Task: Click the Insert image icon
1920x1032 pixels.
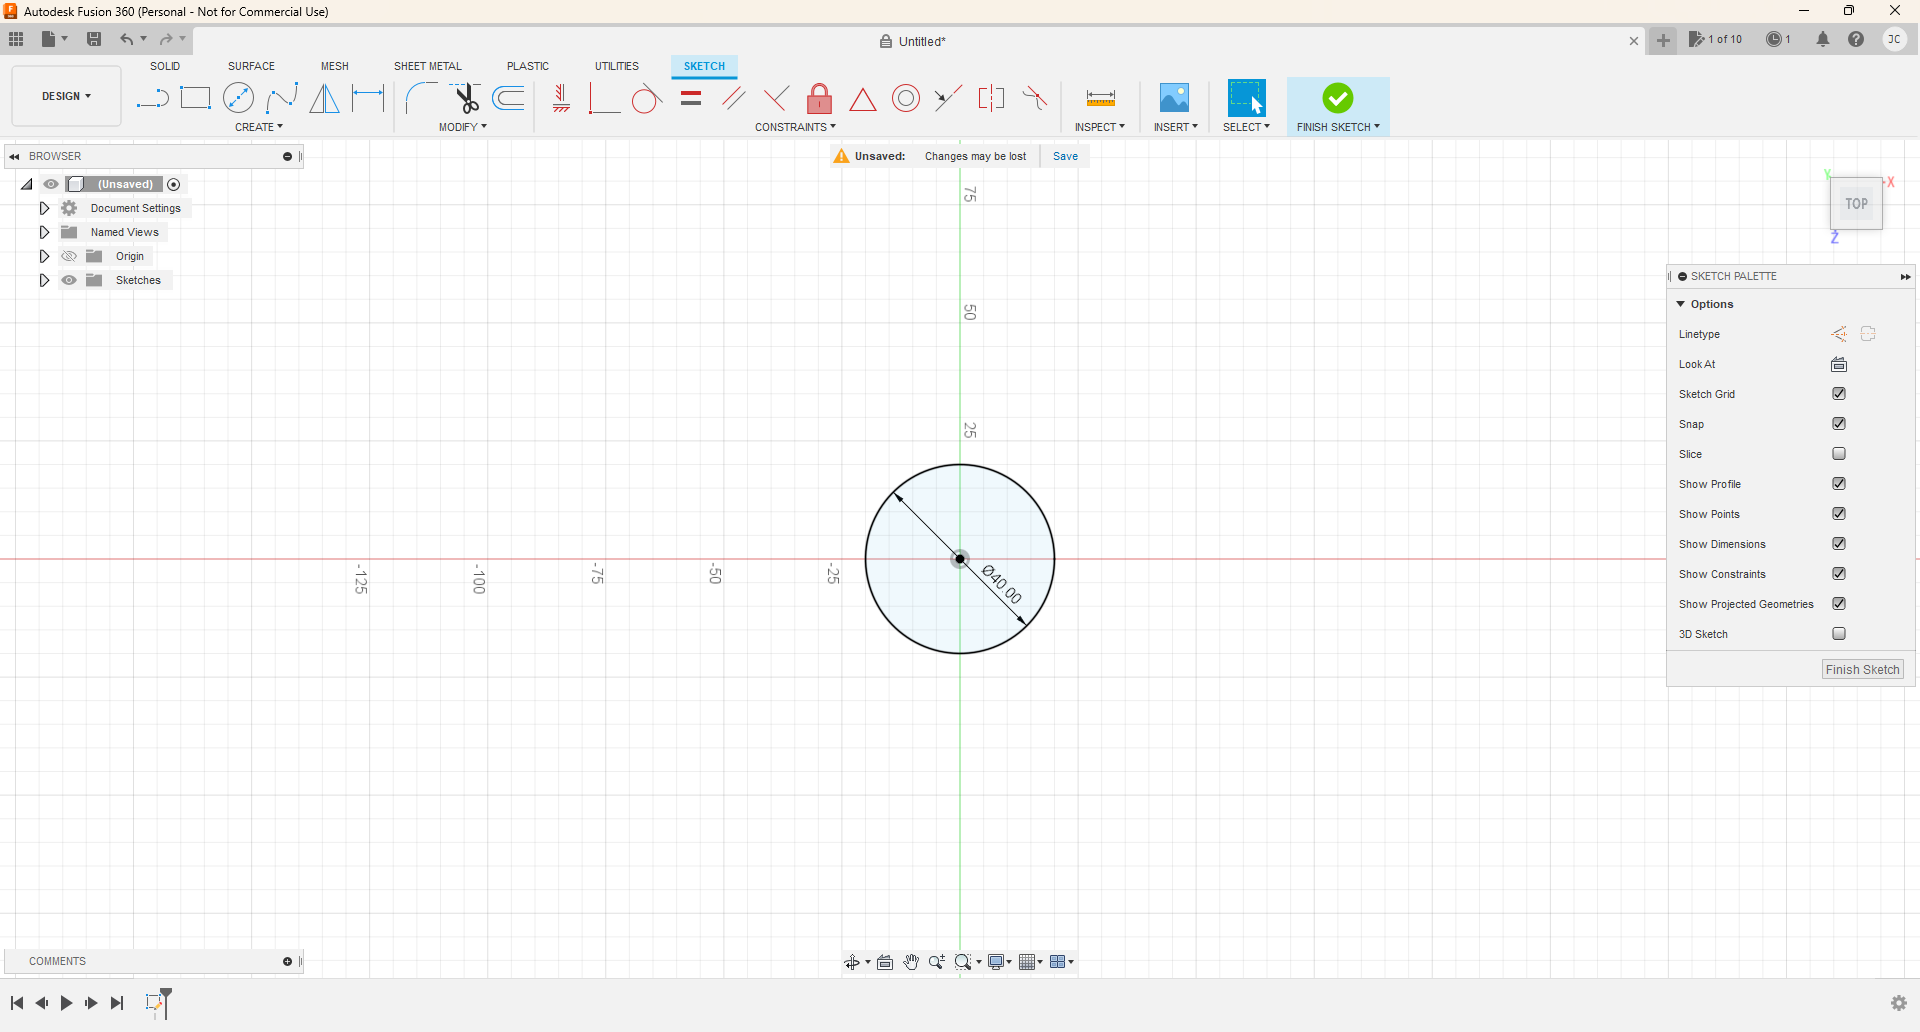Action: point(1174,98)
